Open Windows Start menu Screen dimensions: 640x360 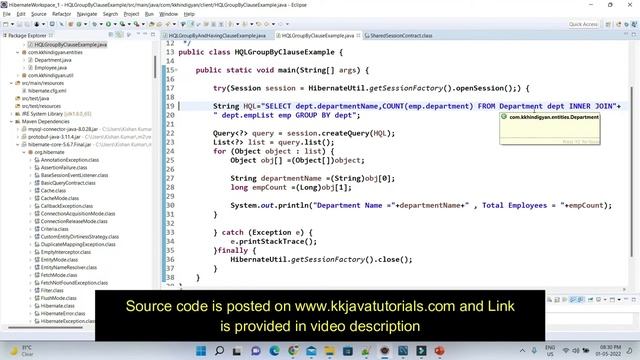[201, 351]
